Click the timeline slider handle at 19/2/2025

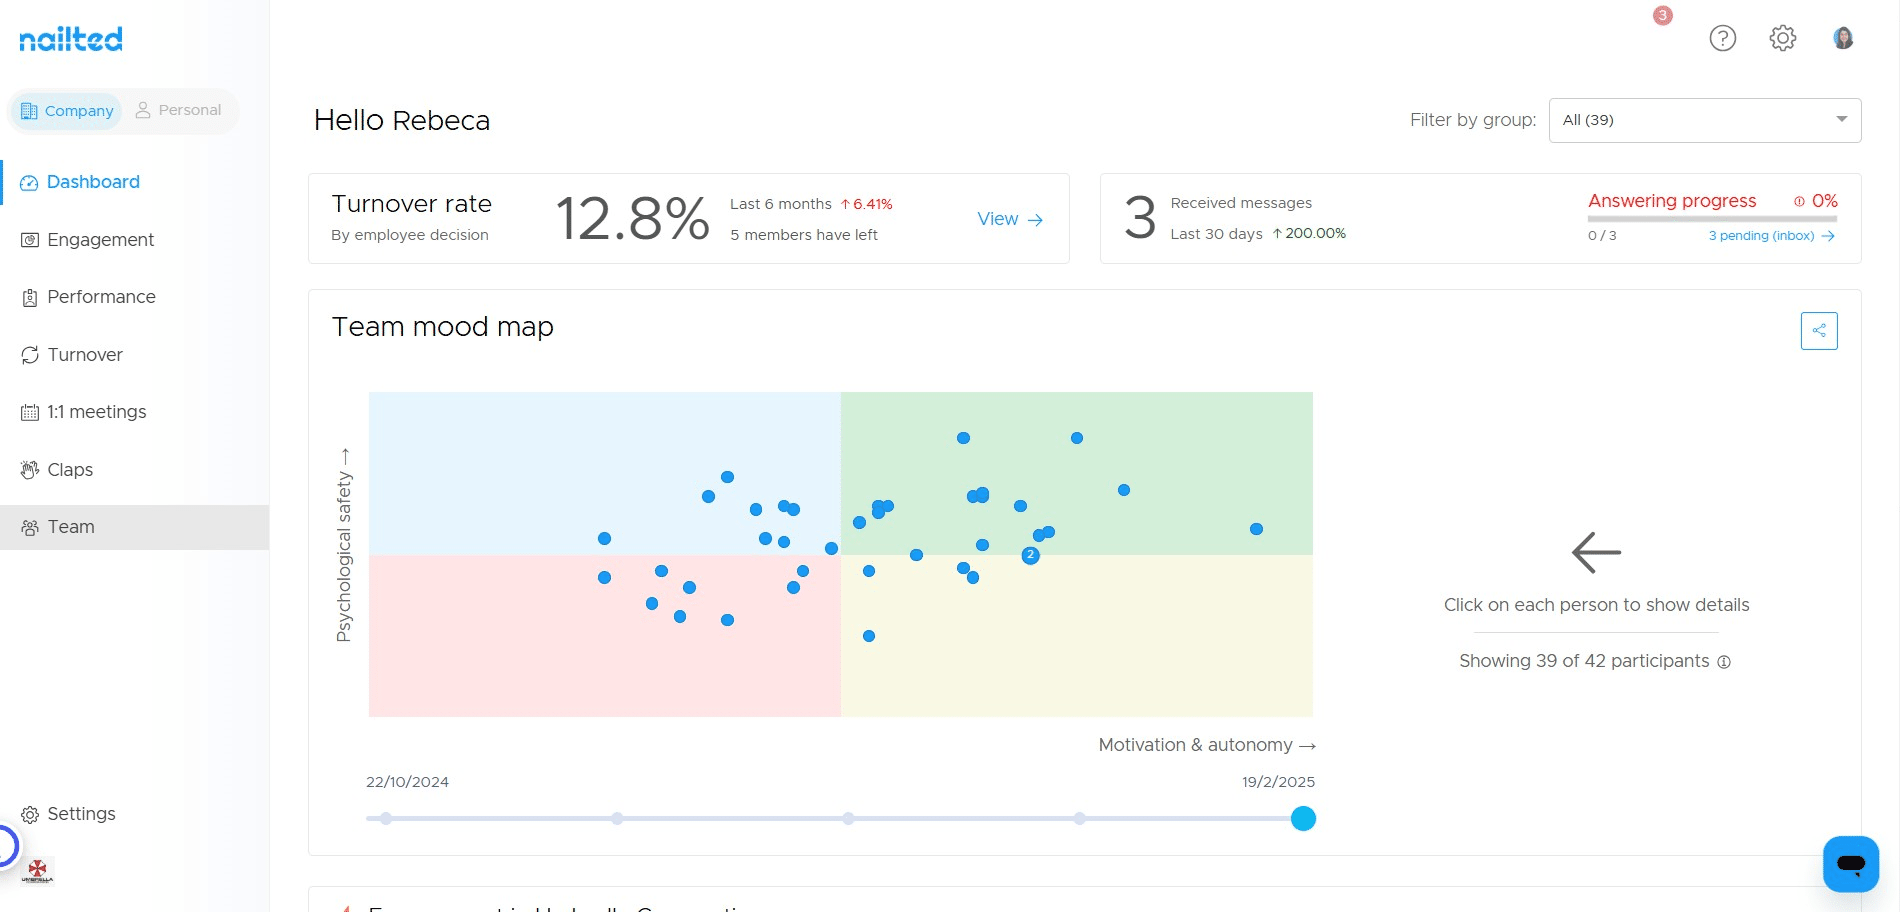point(1303,819)
